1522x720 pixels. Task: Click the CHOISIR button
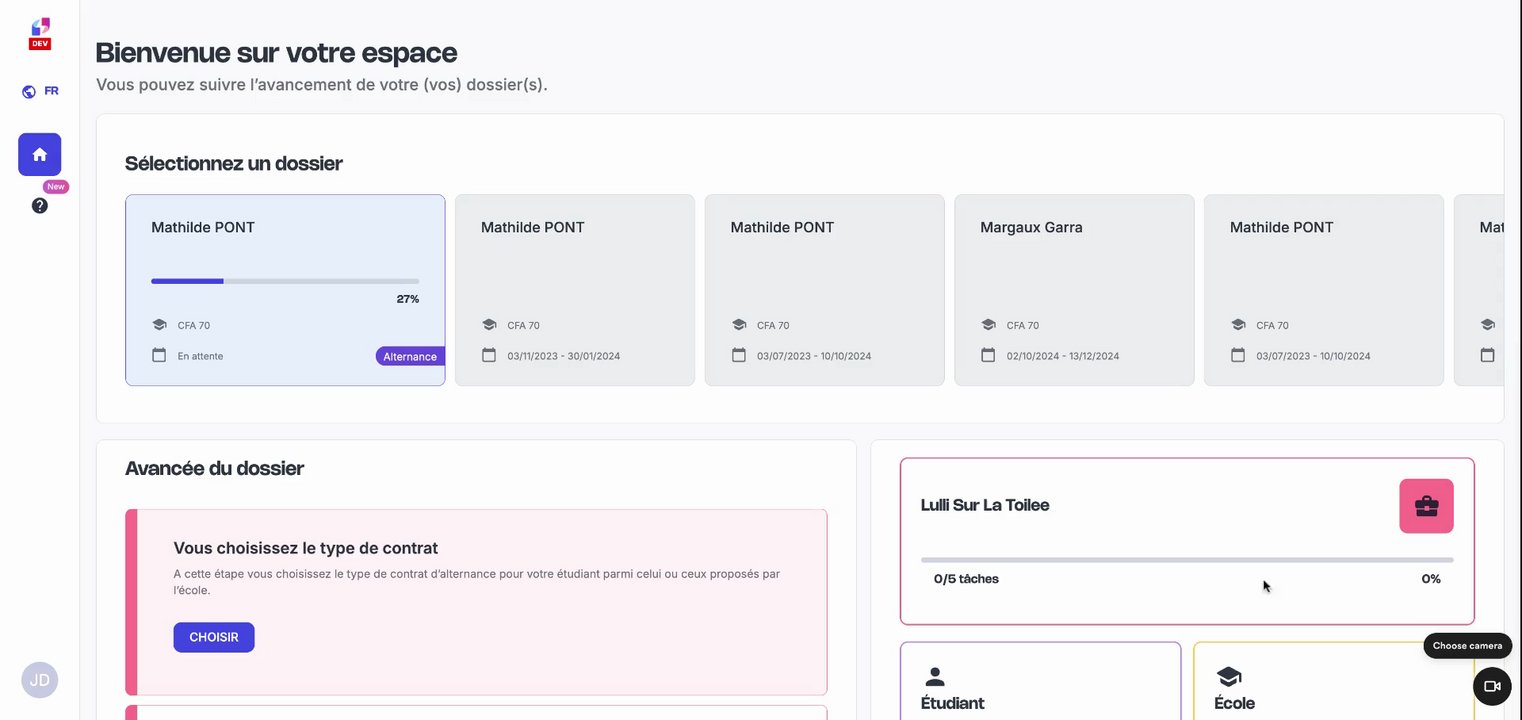[x=214, y=637]
